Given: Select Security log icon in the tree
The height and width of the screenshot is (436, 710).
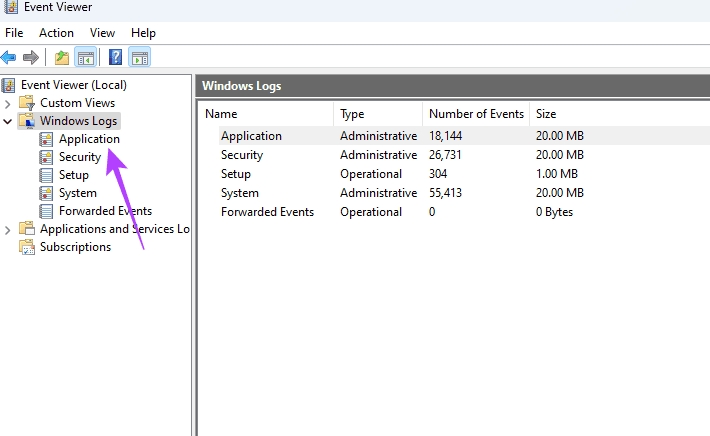Looking at the screenshot, I should coord(47,157).
